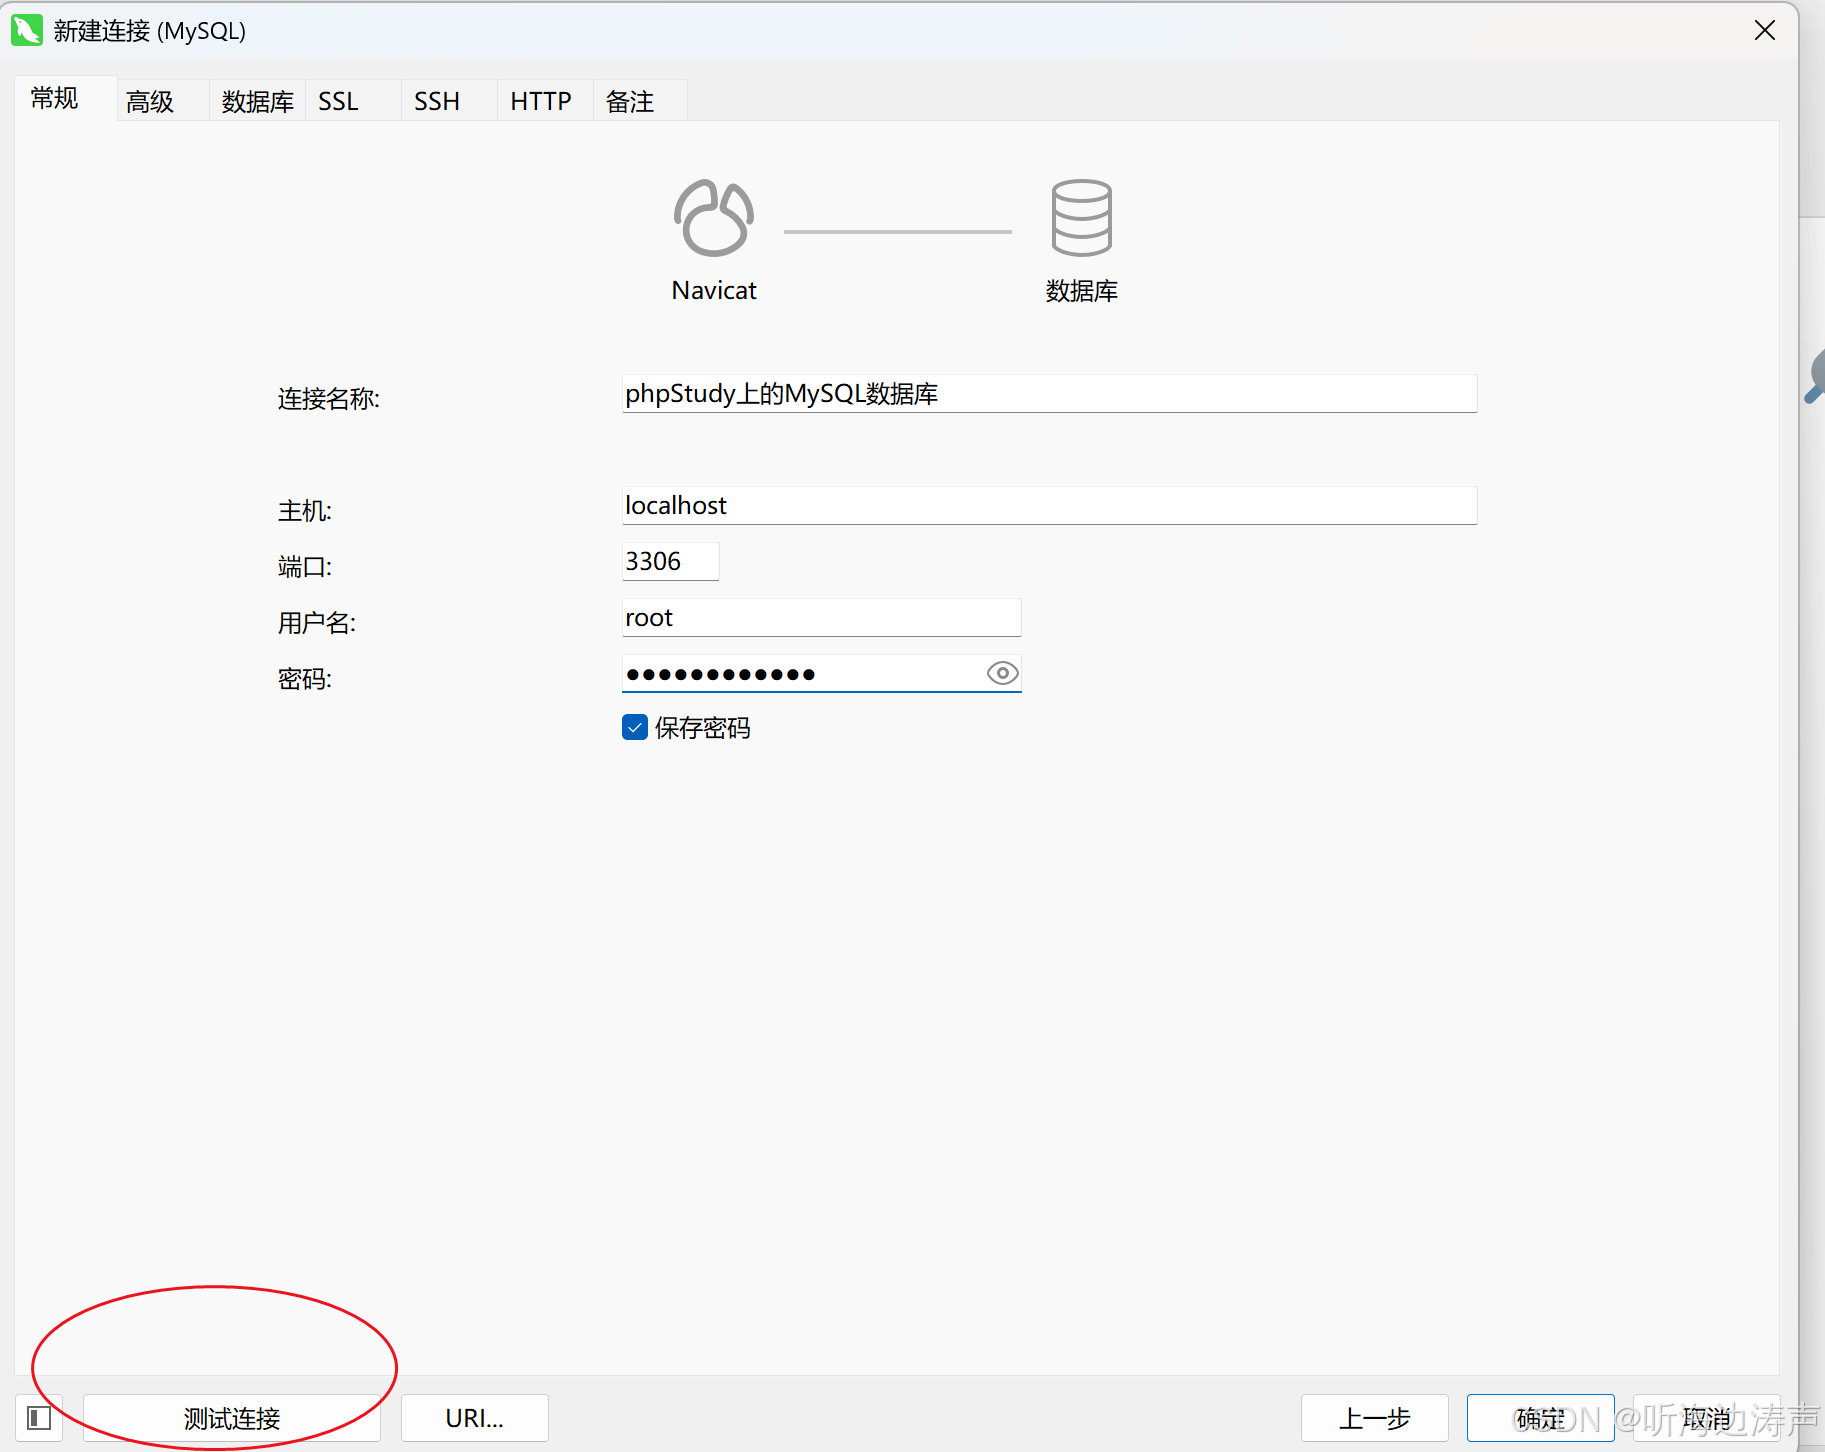Click the 连接名称: label
This screenshot has width=1825, height=1452.
tap(329, 399)
